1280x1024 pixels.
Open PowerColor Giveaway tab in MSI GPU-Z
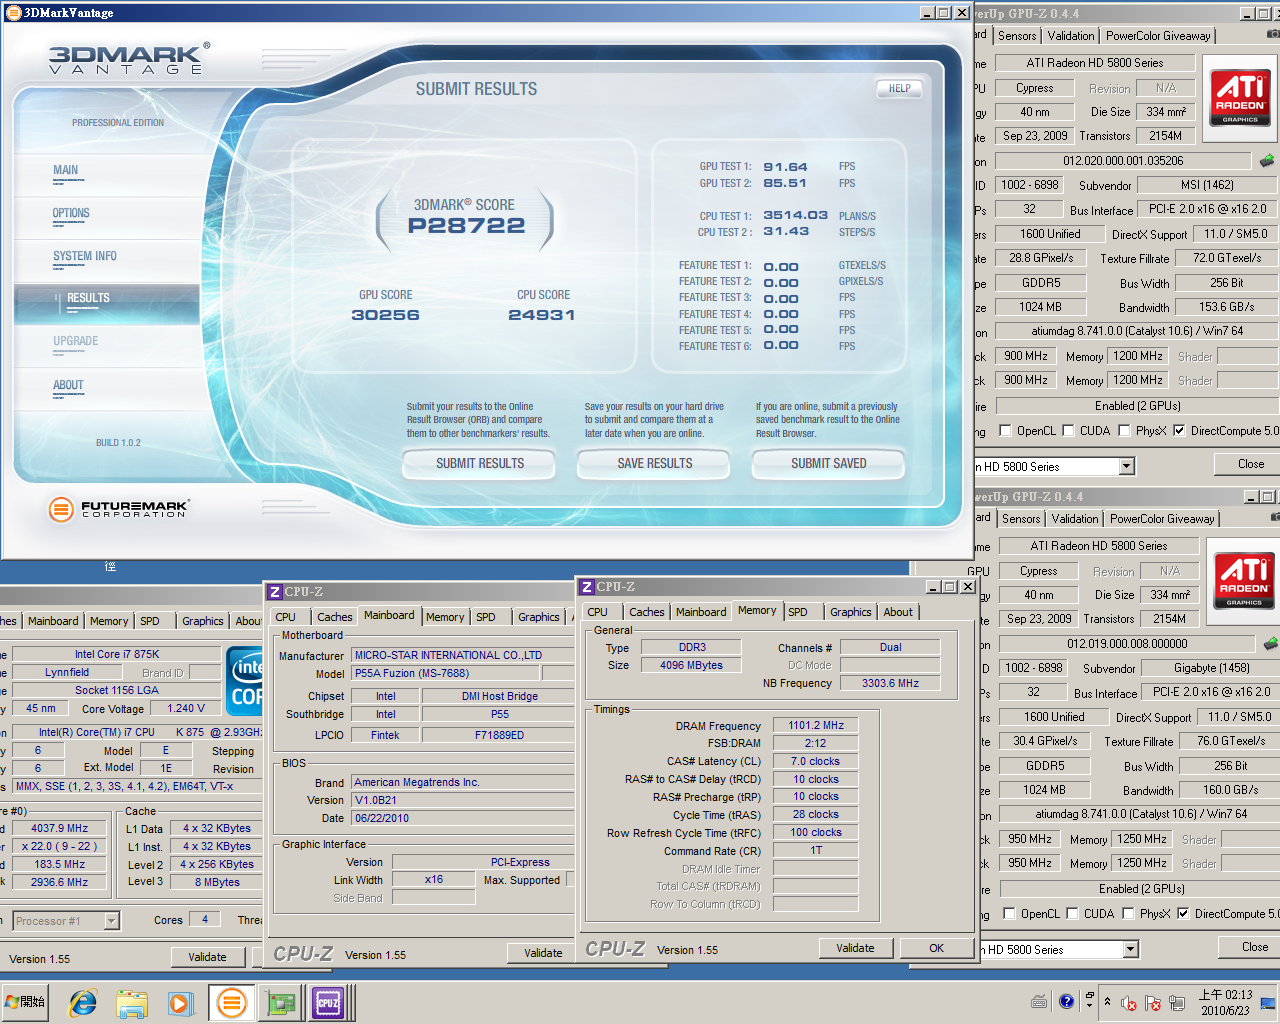[1158, 36]
